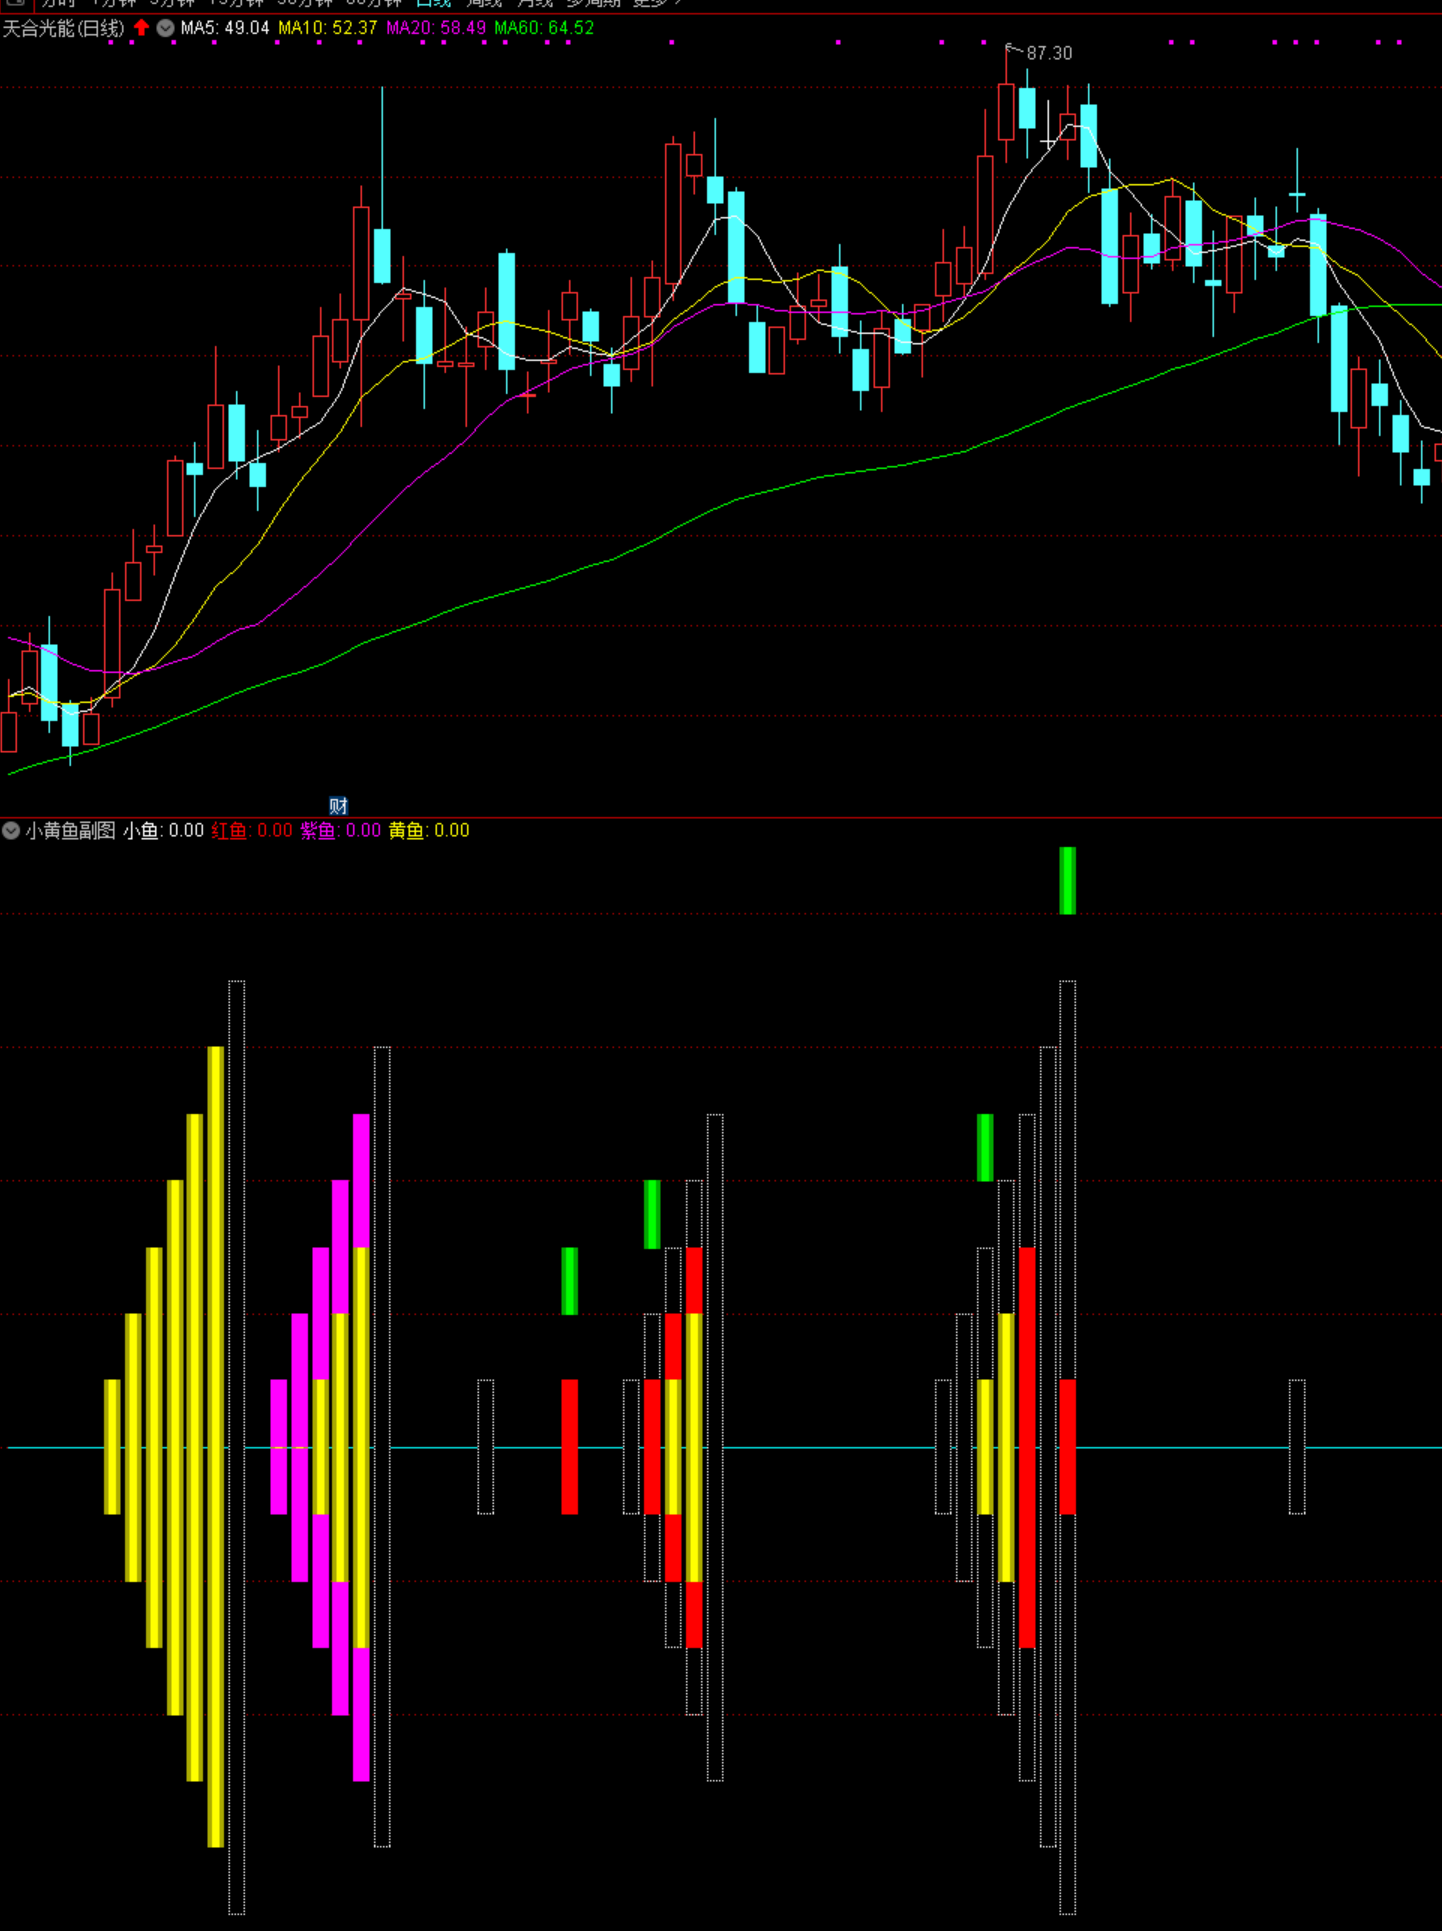Click the red up-arrow beside 天合光能(日线)
The height and width of the screenshot is (1931, 1442).
pyautogui.click(x=141, y=28)
